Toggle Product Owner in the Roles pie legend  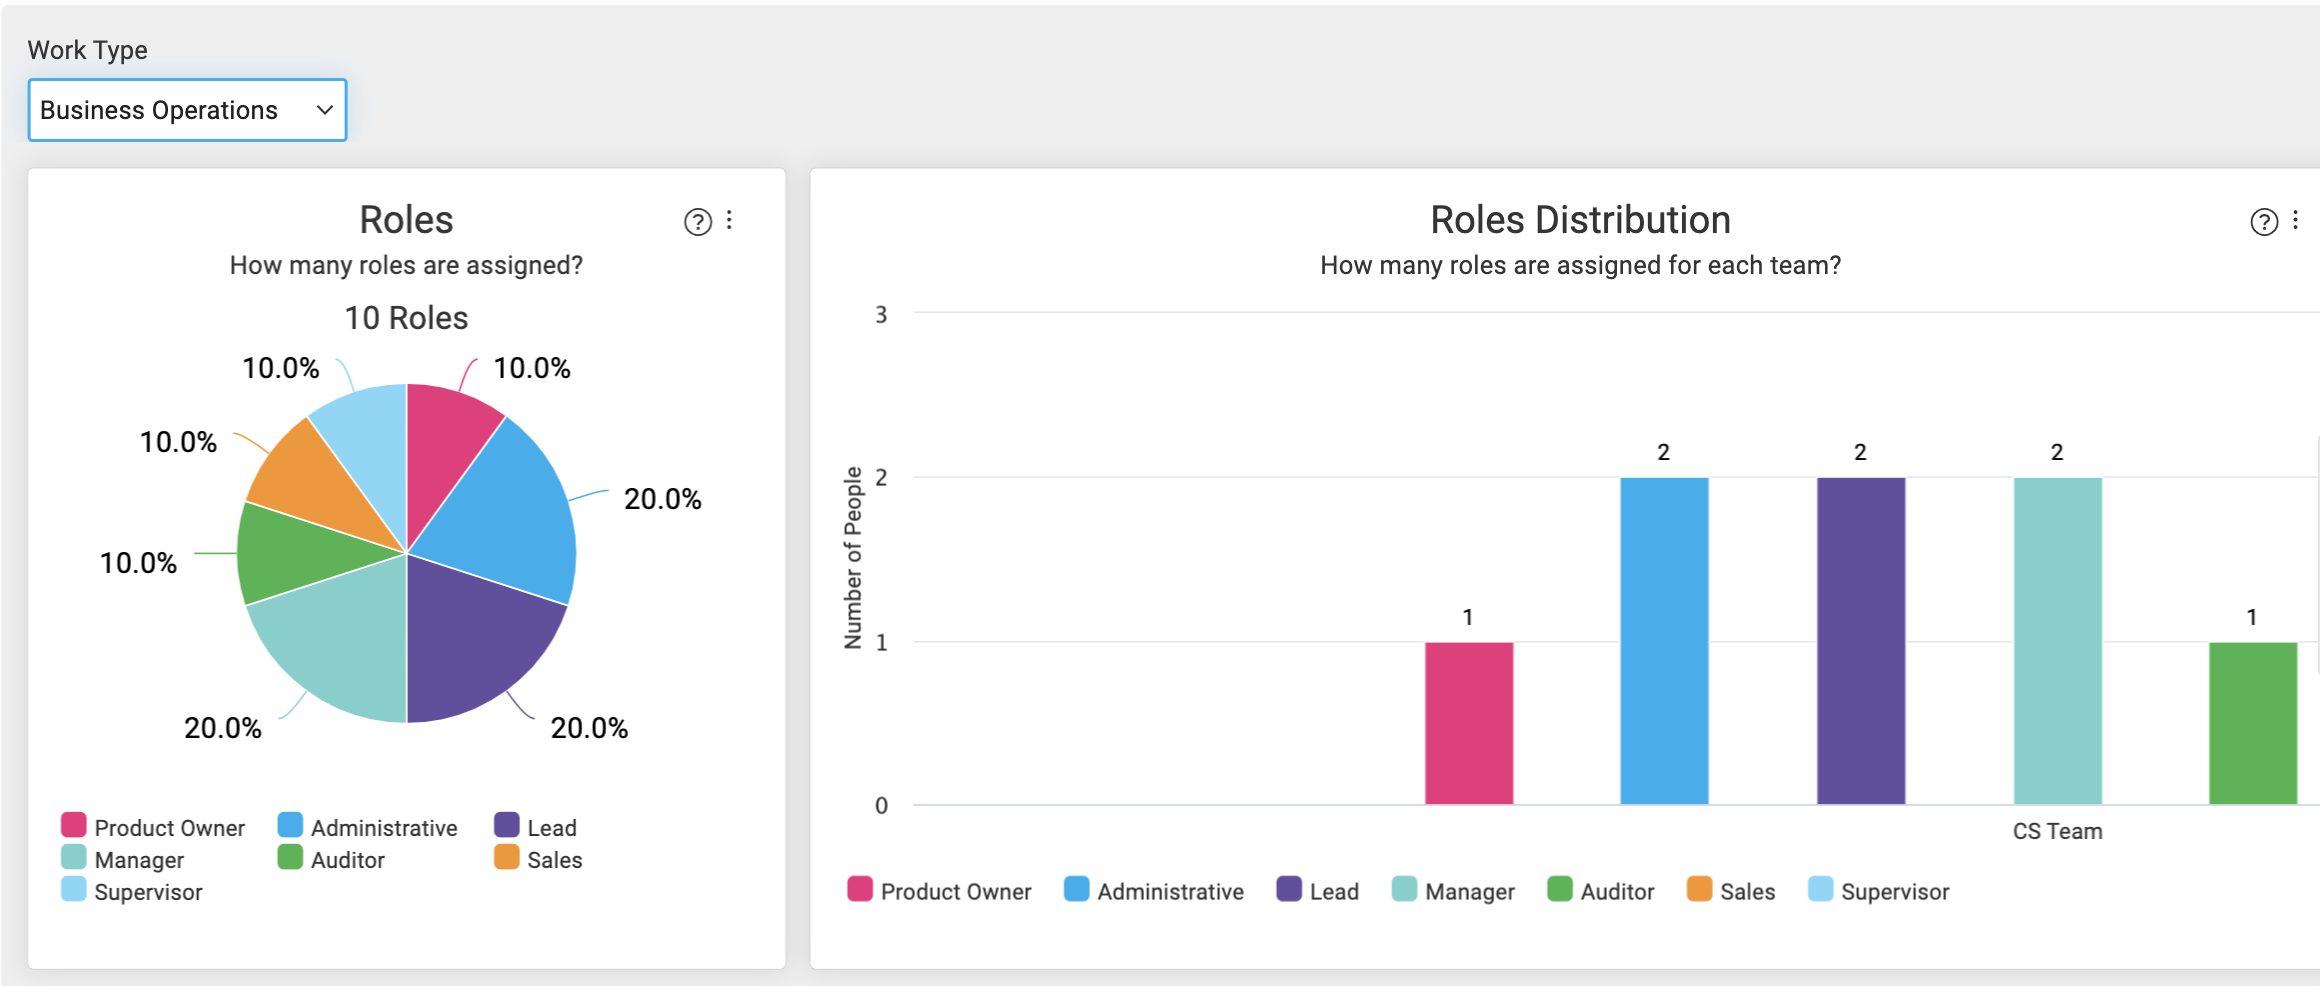153,827
